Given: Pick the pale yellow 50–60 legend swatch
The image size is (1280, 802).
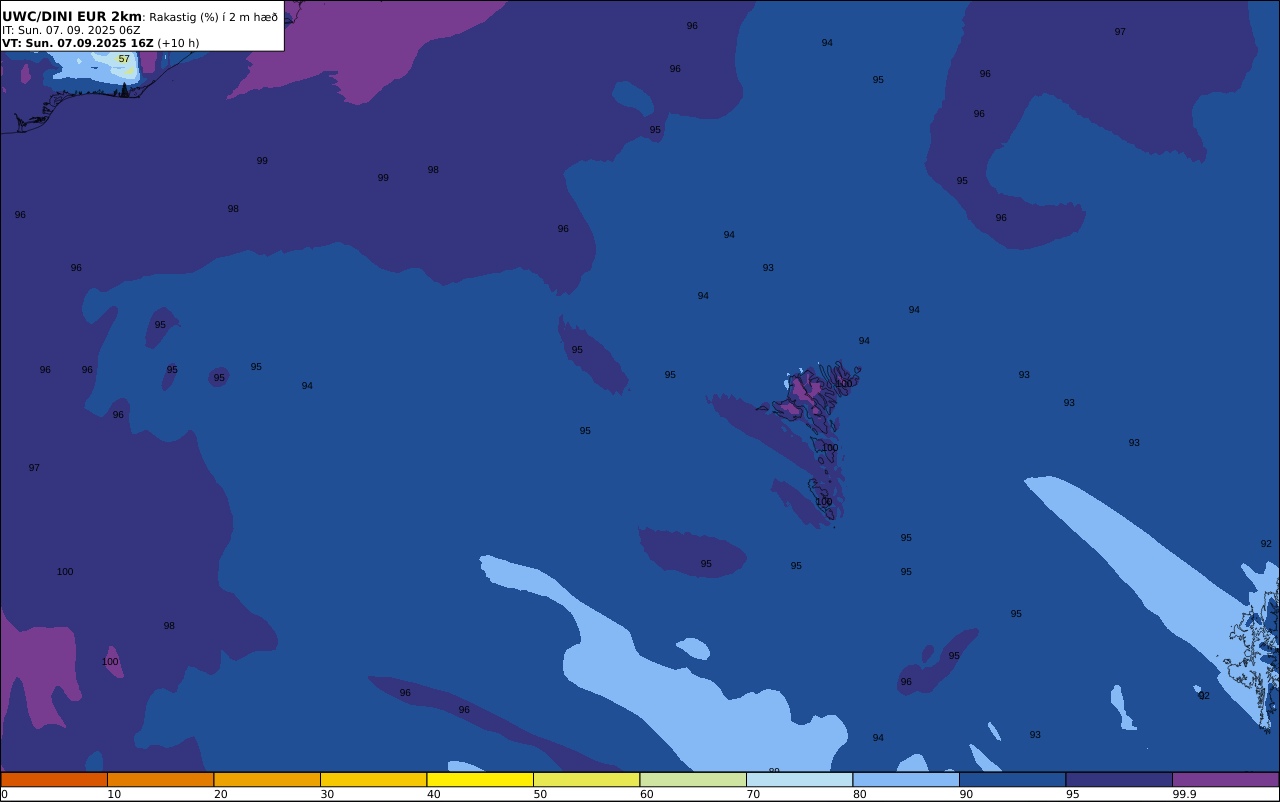Looking at the screenshot, I should 586,779.
